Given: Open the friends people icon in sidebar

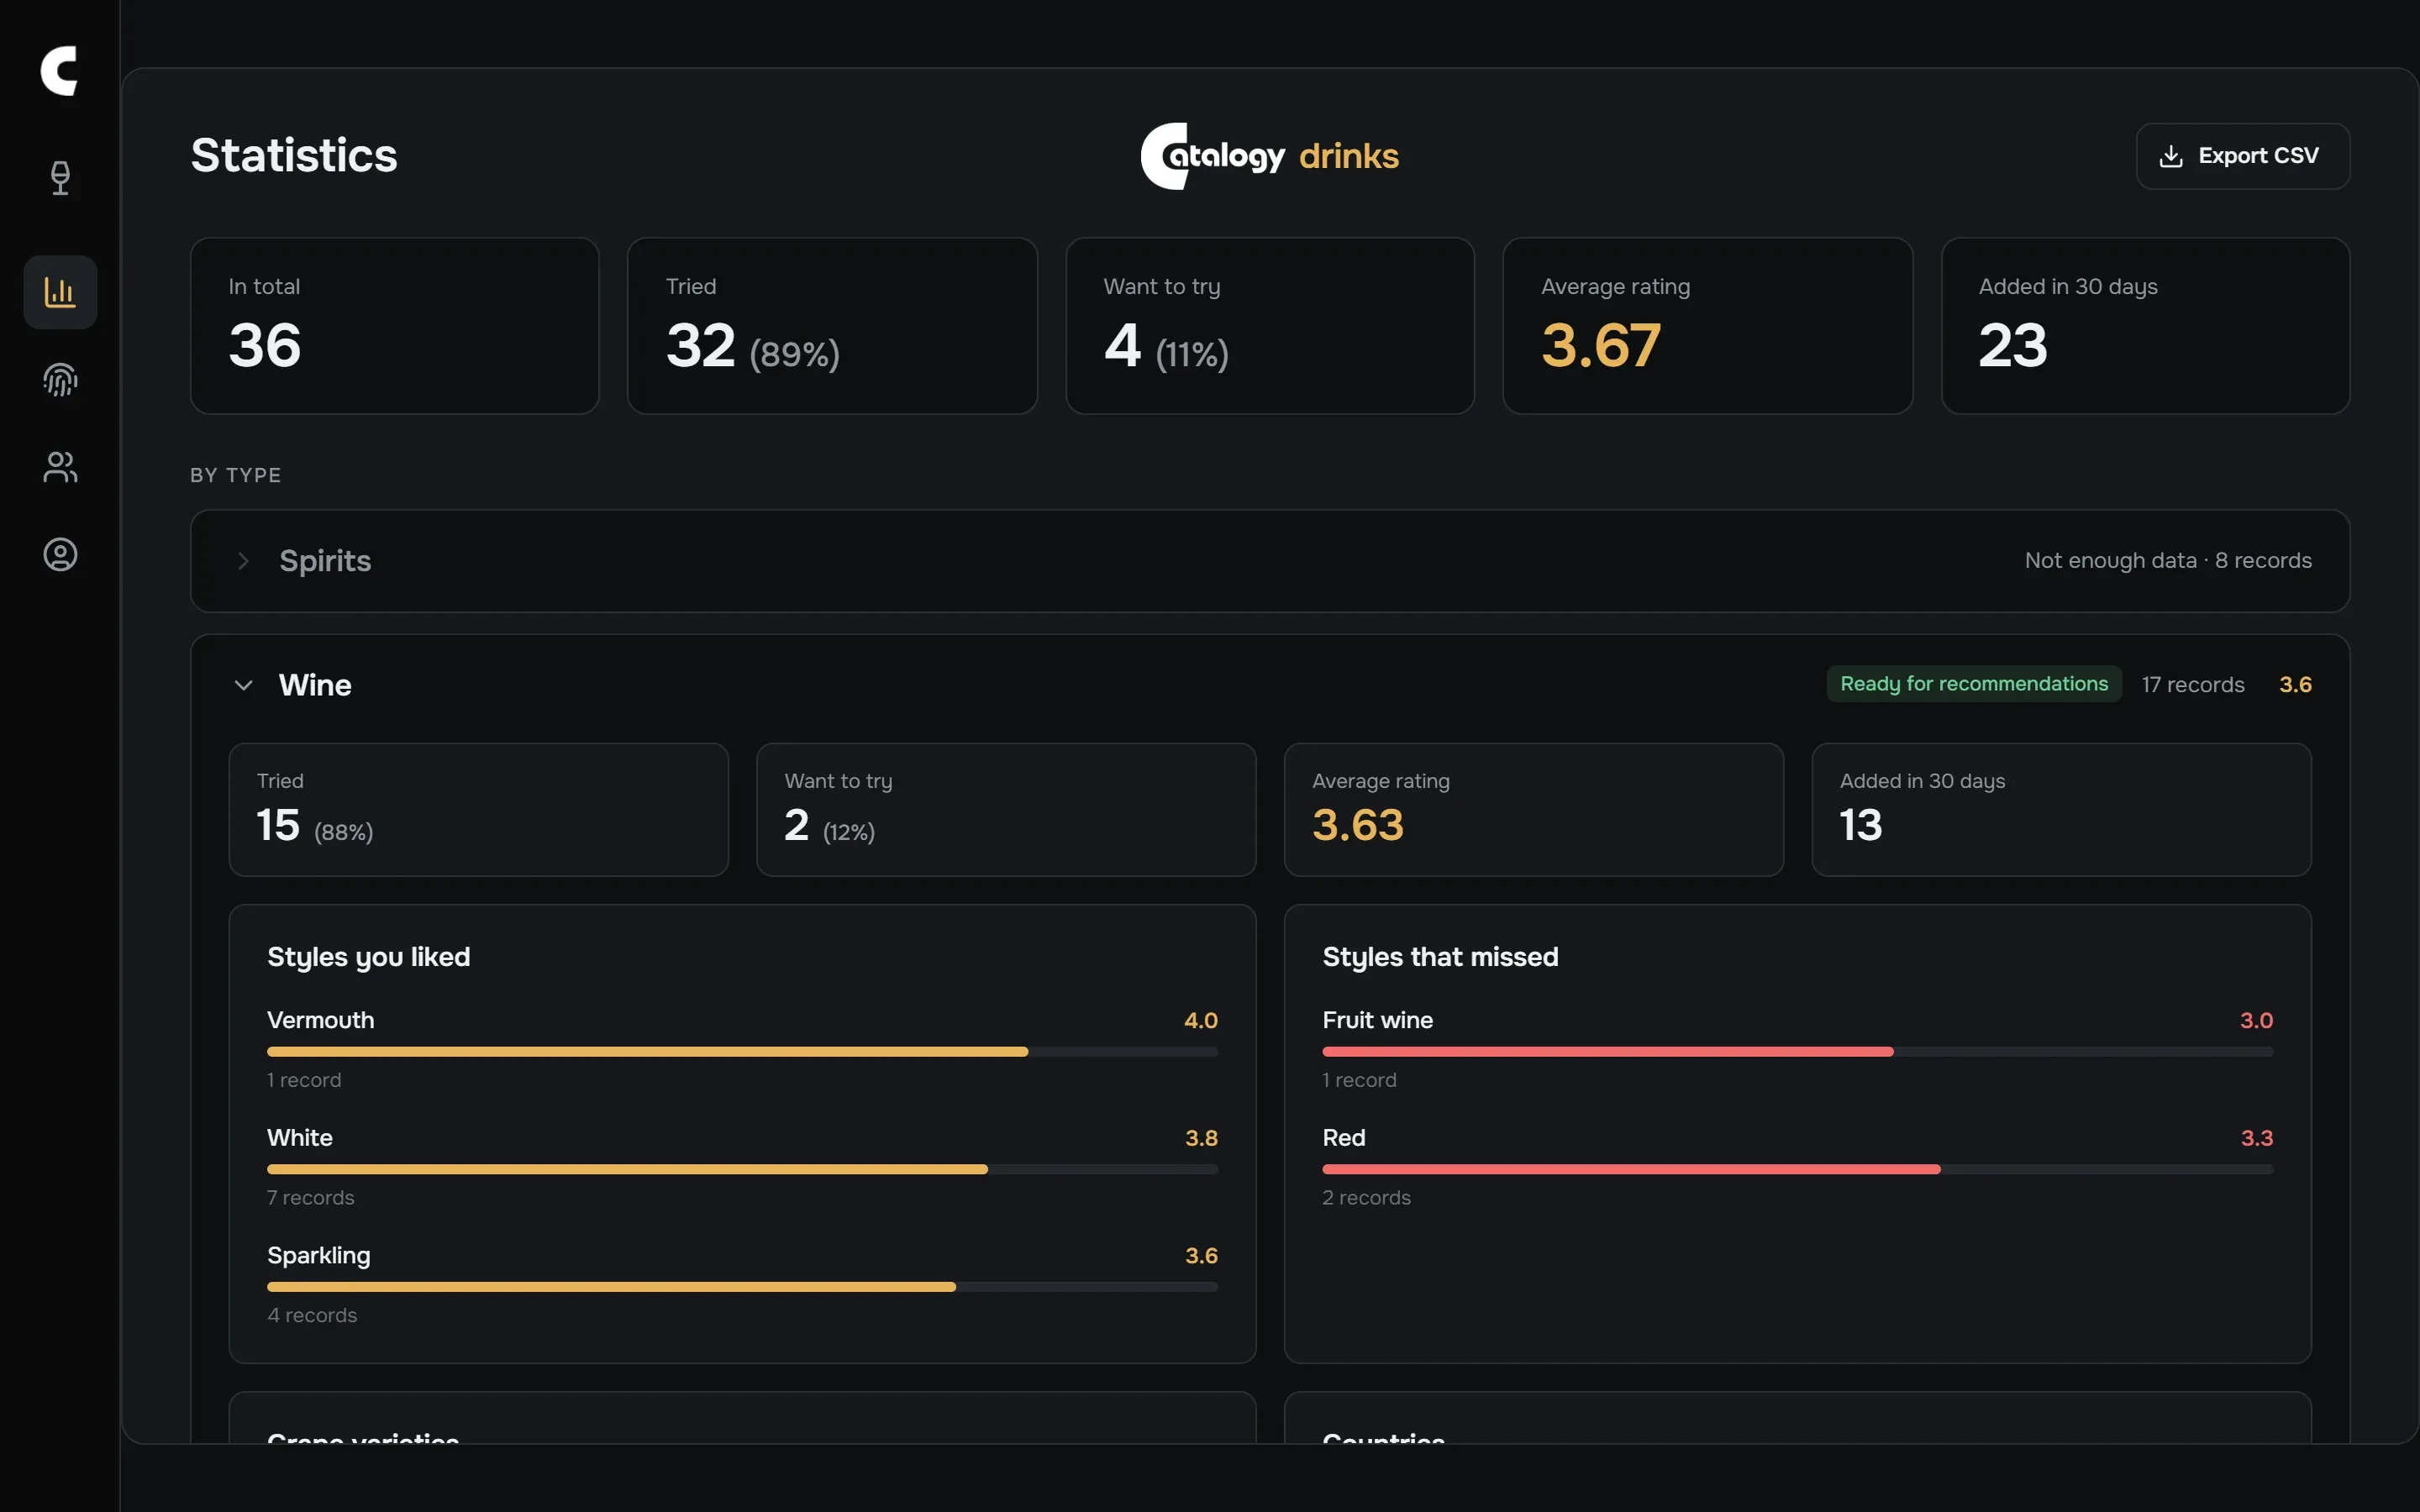Looking at the screenshot, I should (x=60, y=467).
